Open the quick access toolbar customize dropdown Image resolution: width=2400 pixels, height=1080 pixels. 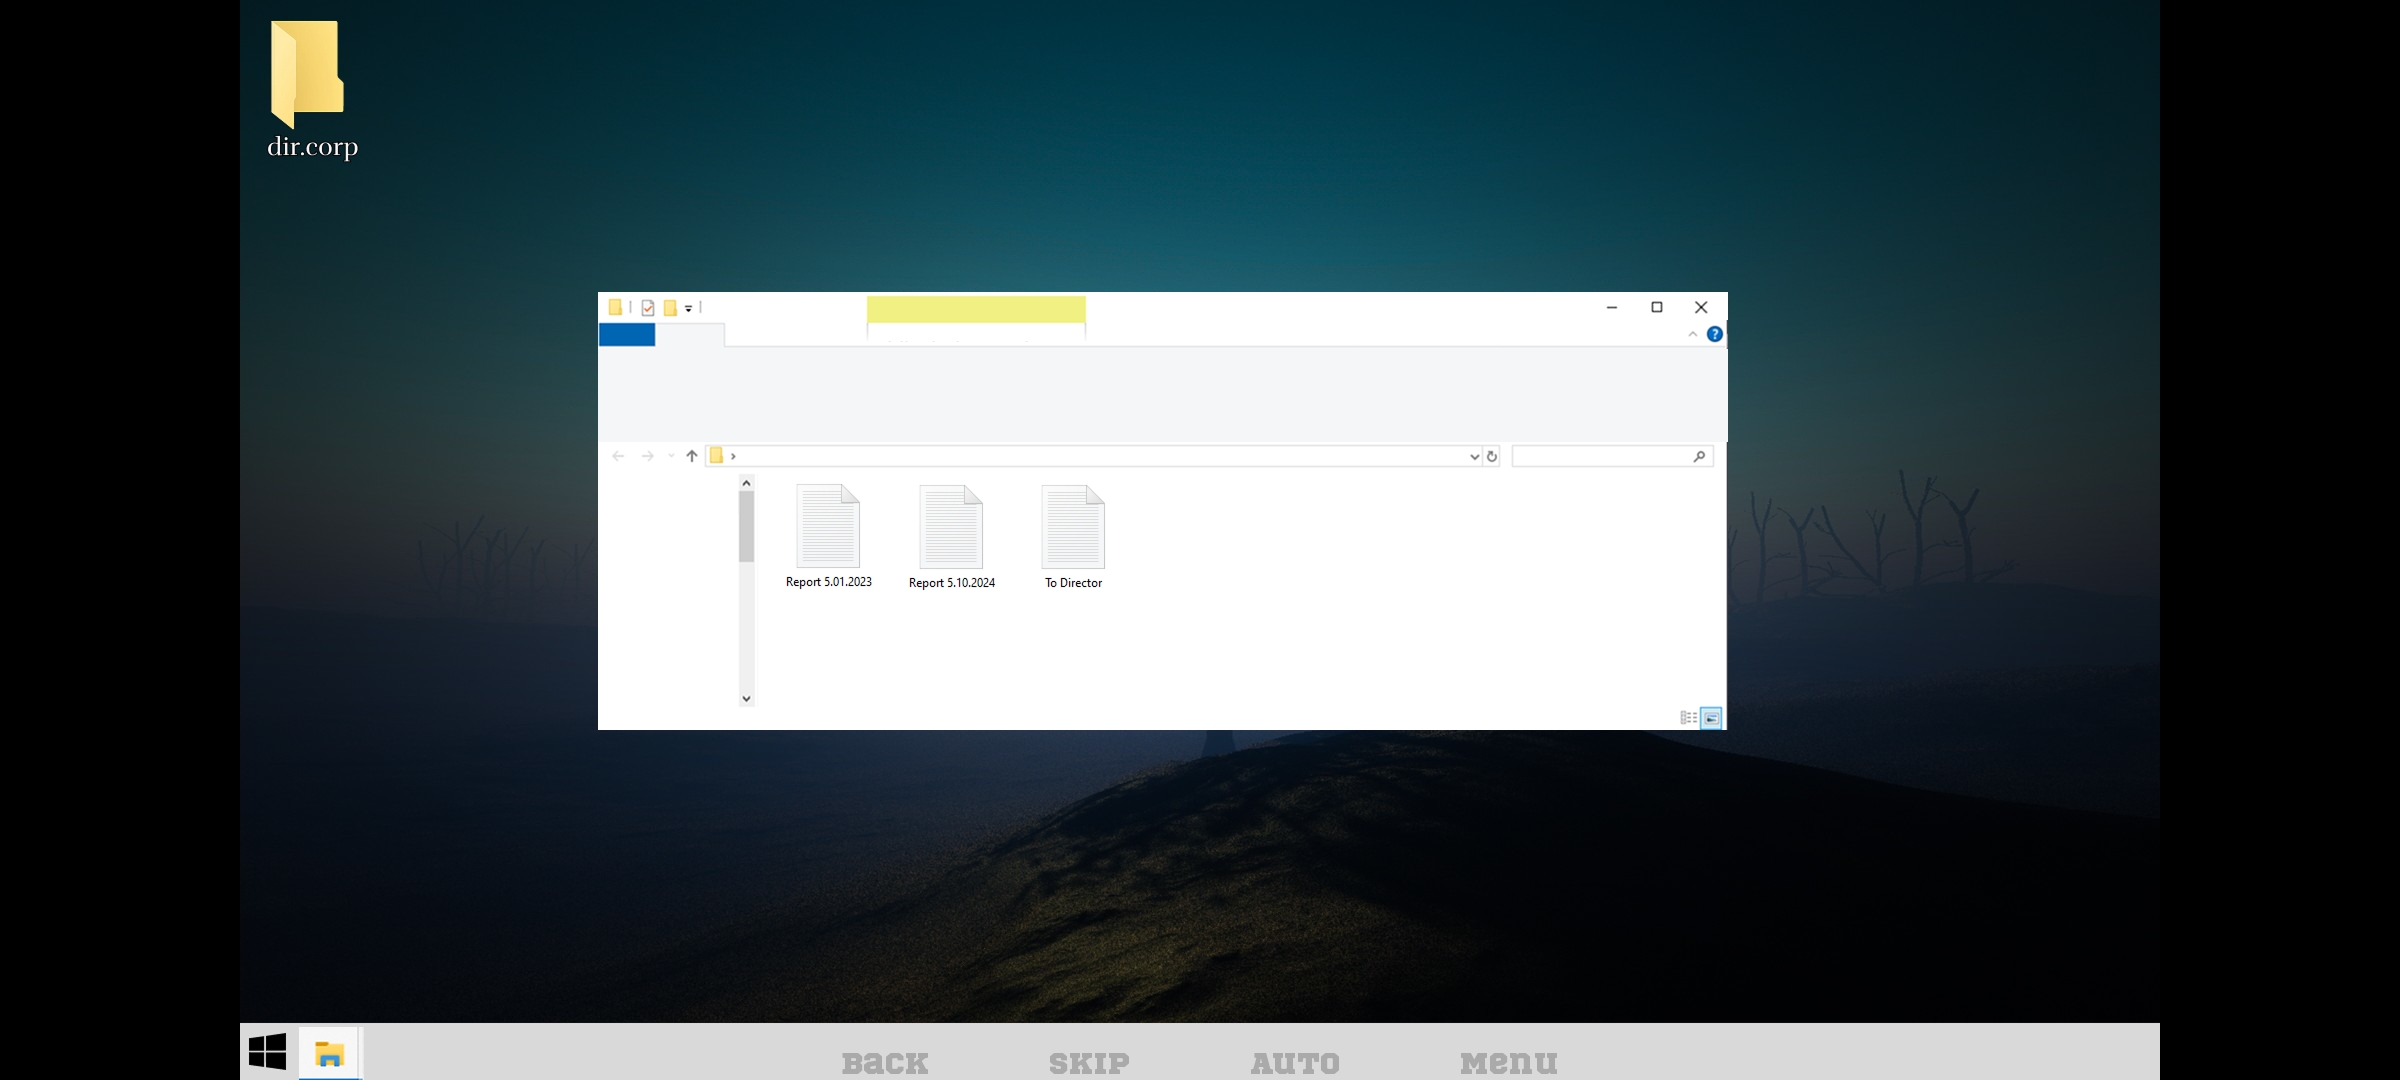pos(688,308)
